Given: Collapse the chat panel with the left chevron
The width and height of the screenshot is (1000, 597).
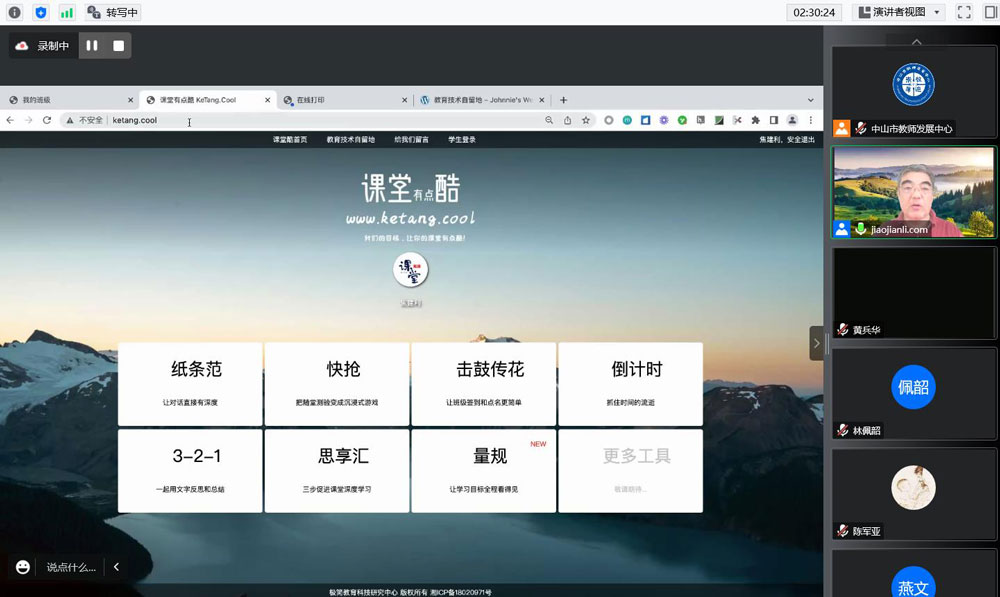Looking at the screenshot, I should pos(116,566).
